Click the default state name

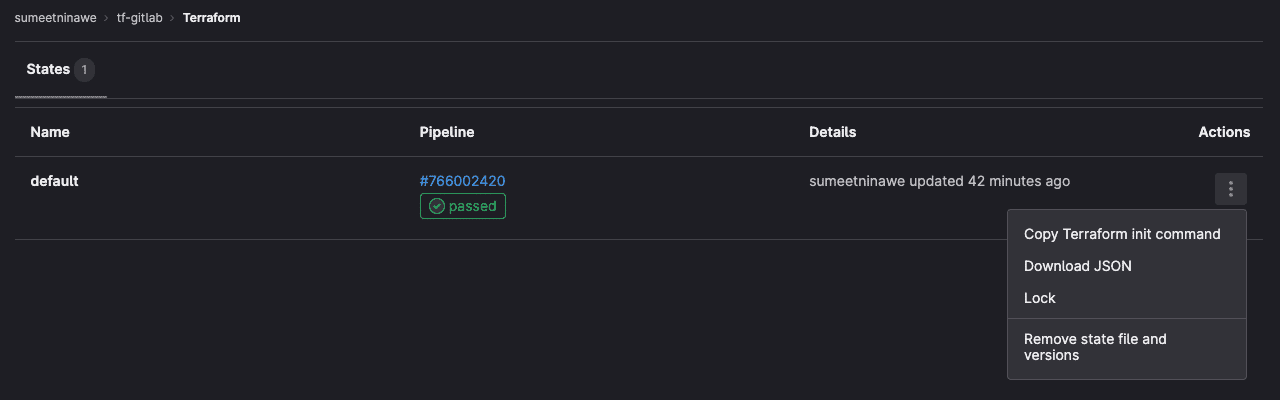coord(54,181)
